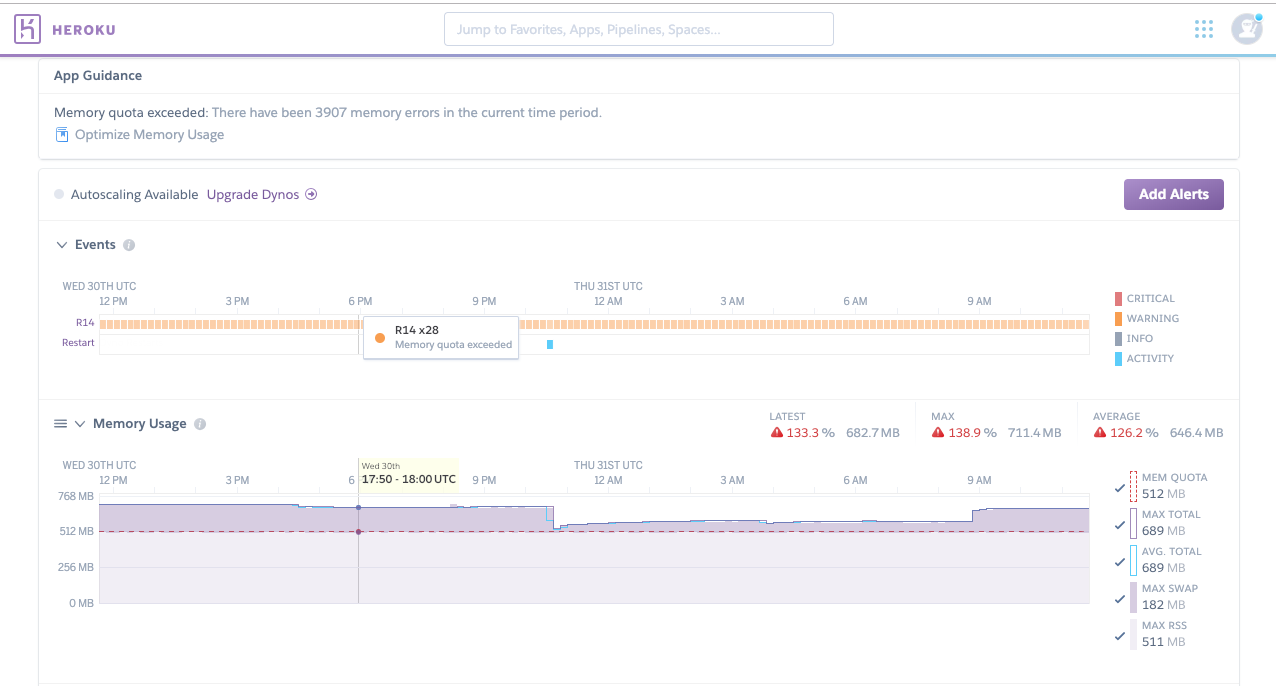Click the WED 30TH UTC label in Memory Usage
The image size is (1276, 686).
point(99,465)
